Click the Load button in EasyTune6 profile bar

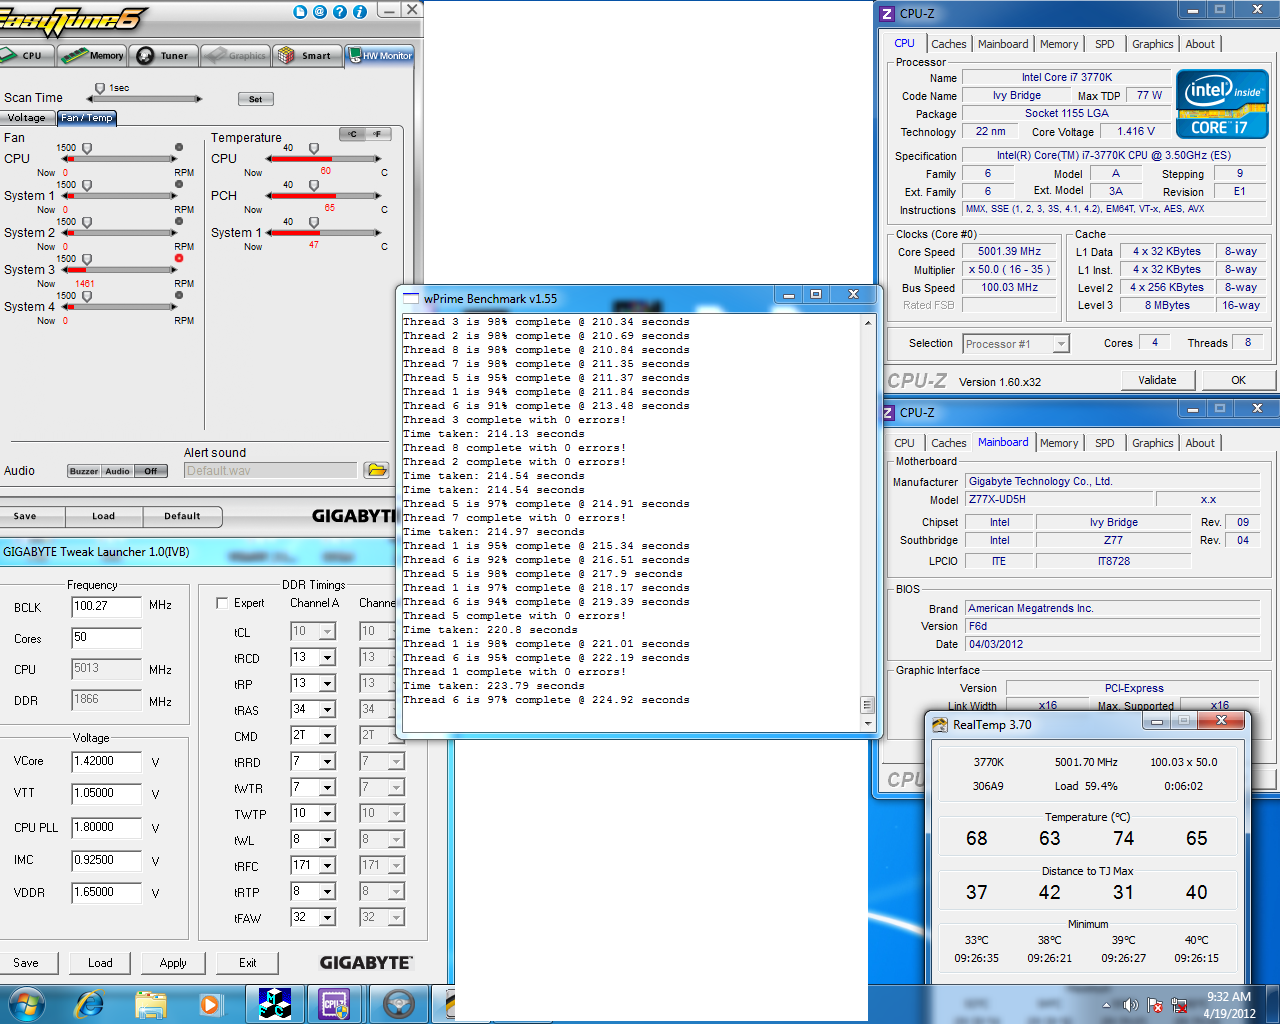click(x=104, y=516)
